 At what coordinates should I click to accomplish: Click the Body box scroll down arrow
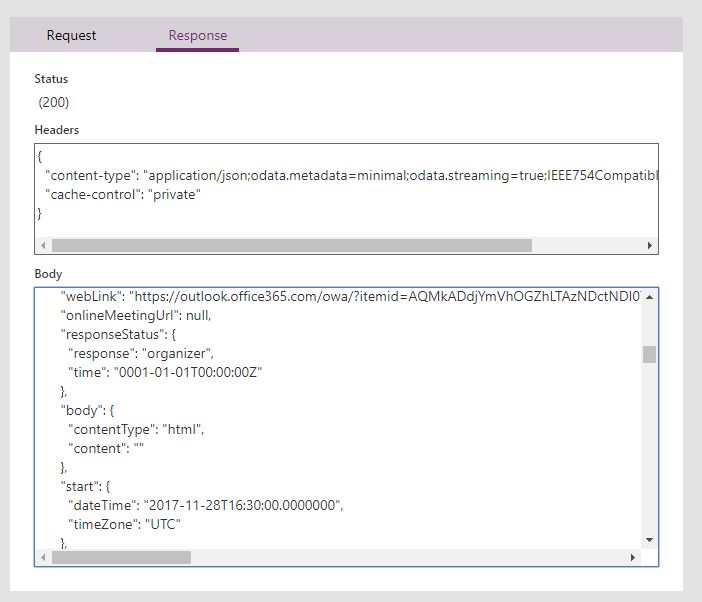point(650,540)
